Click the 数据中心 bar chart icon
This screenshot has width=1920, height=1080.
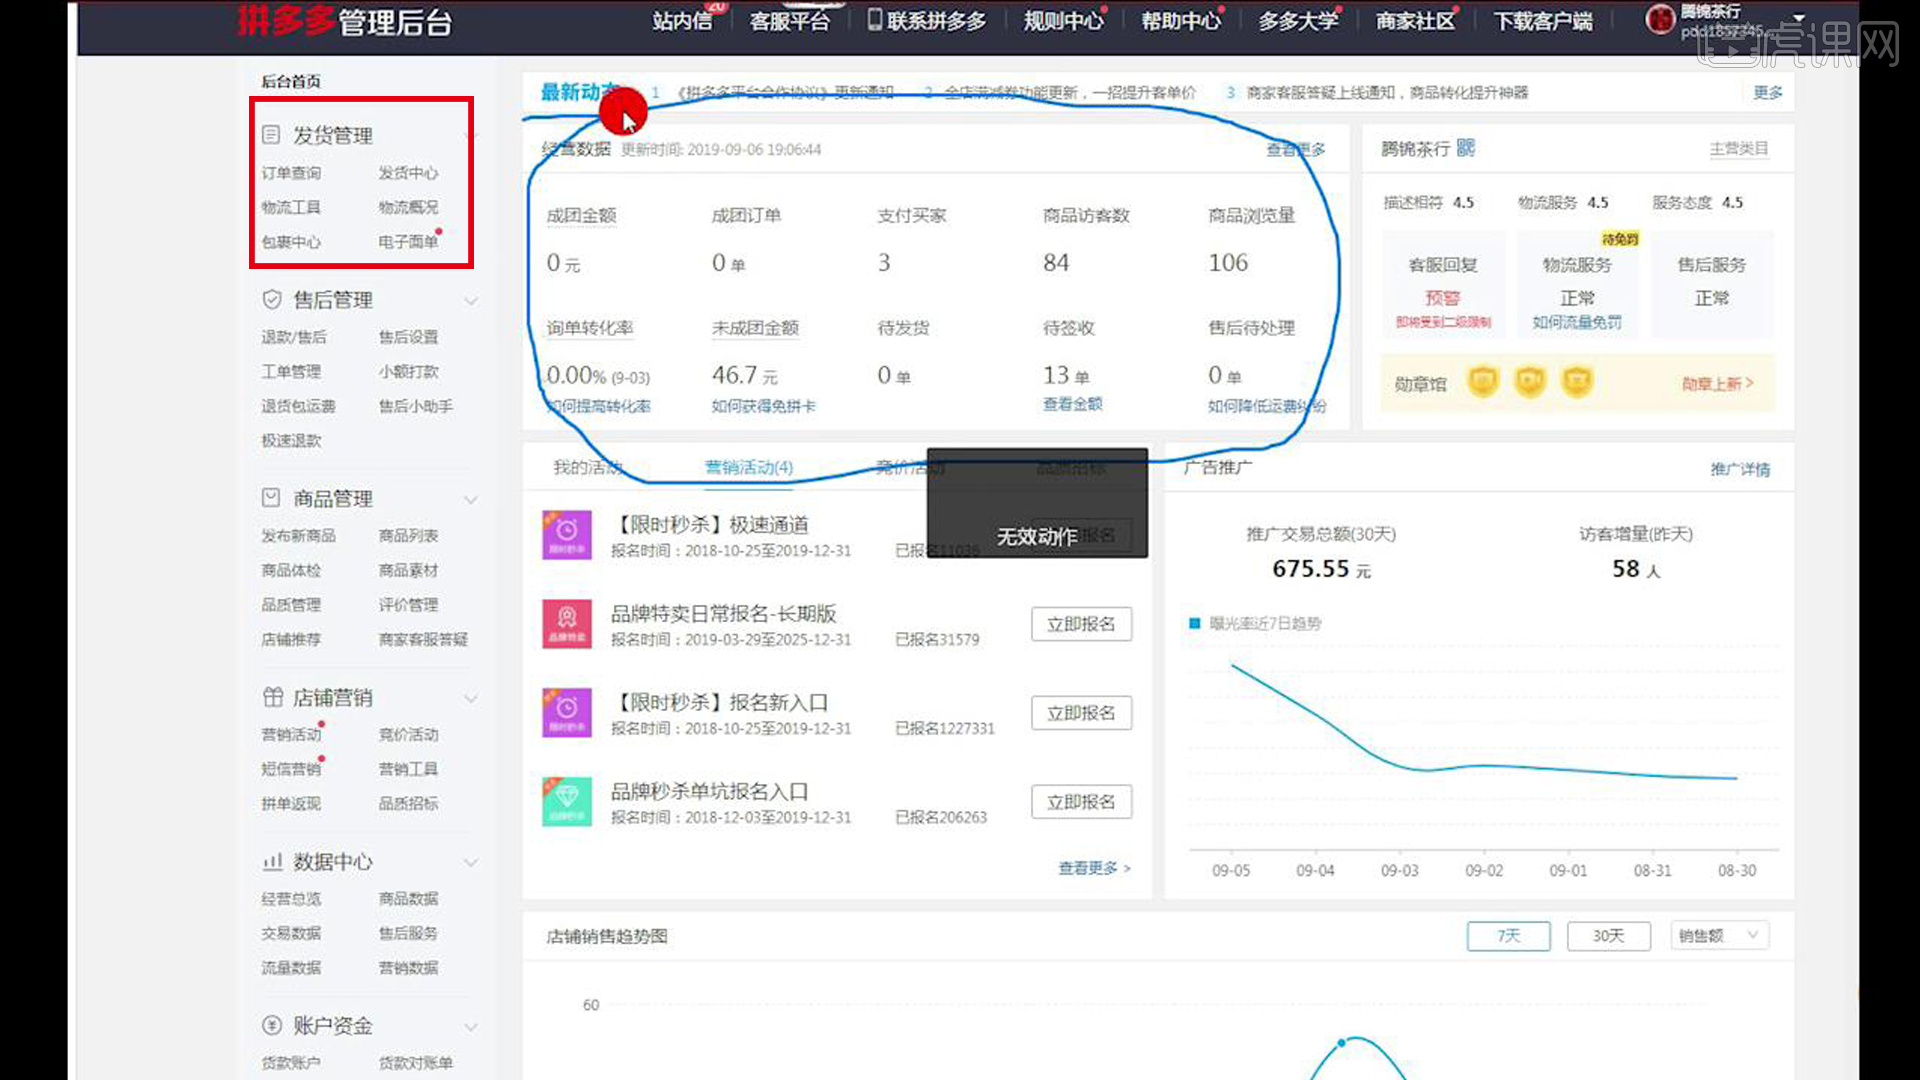coord(272,861)
